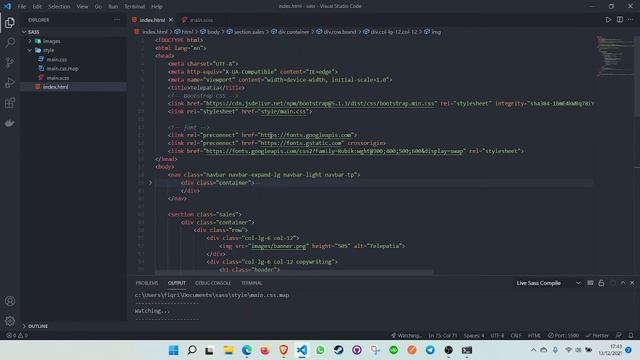This screenshot has width=640, height=360.
Task: Click CRLF end-of-line setting
Action: point(516,336)
